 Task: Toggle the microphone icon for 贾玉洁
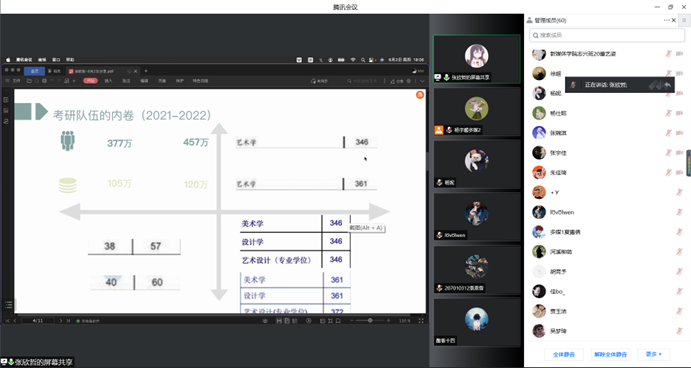(x=679, y=311)
